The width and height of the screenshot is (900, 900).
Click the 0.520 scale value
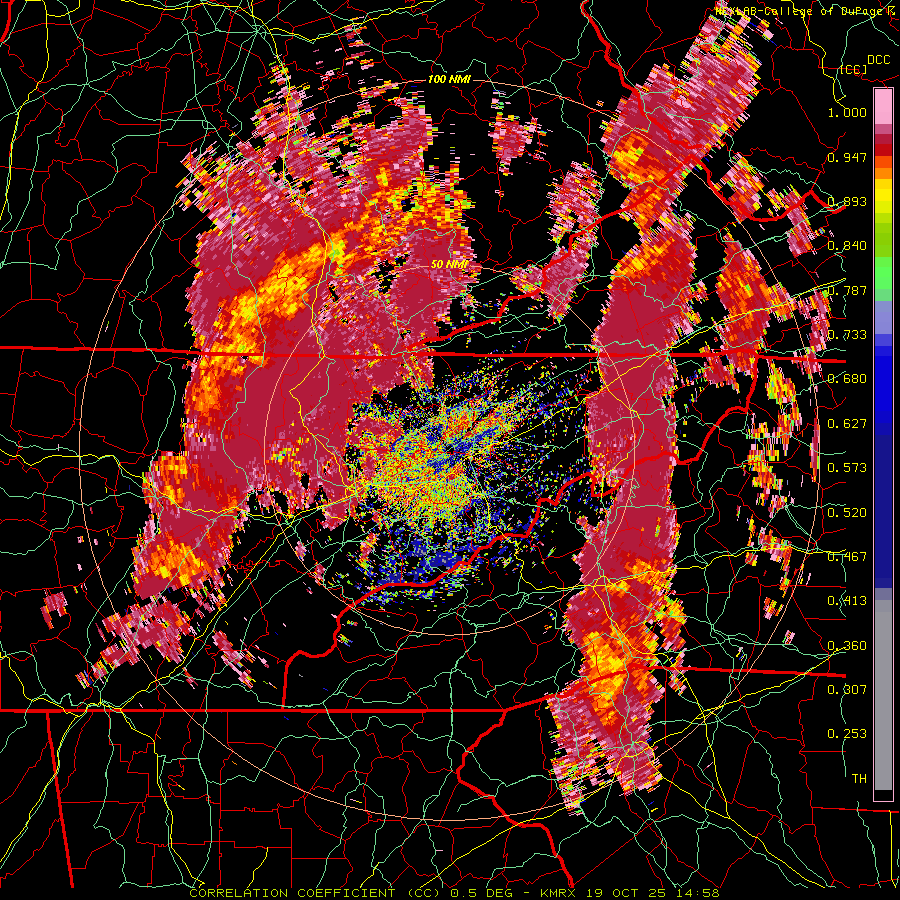(847, 513)
